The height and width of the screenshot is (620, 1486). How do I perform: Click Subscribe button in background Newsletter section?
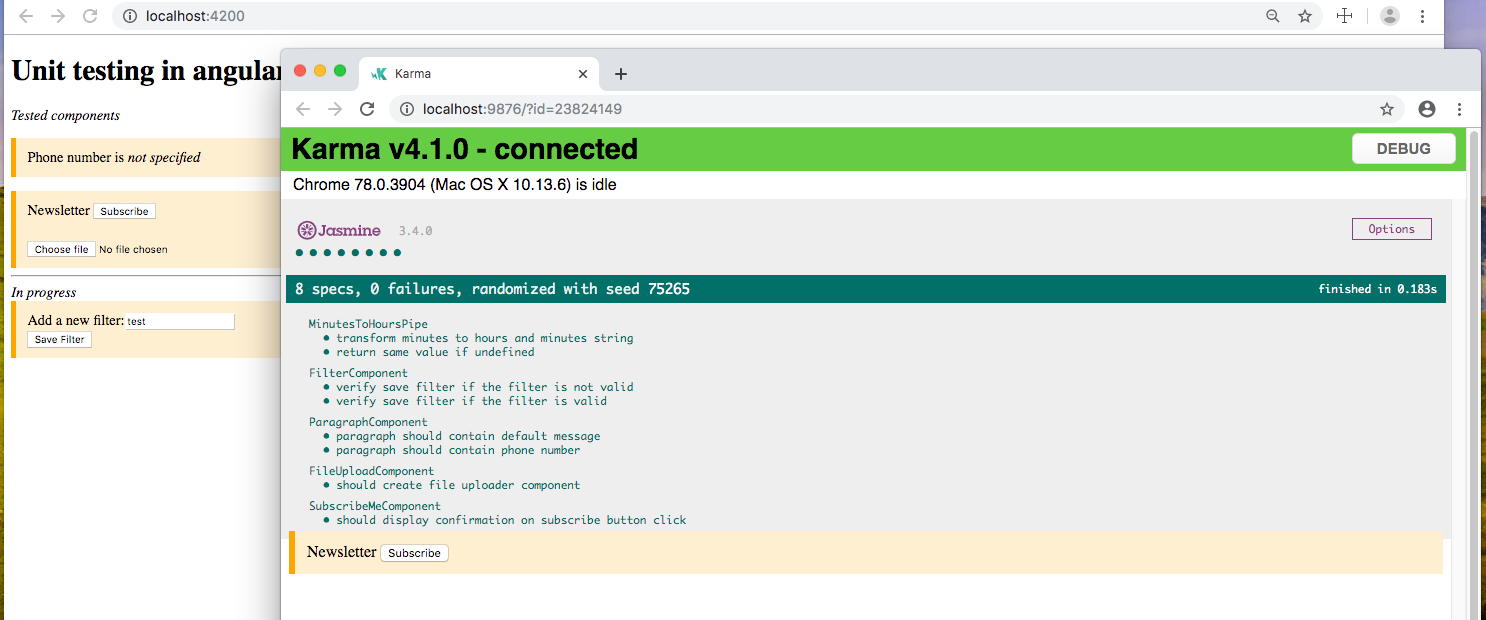(x=124, y=211)
